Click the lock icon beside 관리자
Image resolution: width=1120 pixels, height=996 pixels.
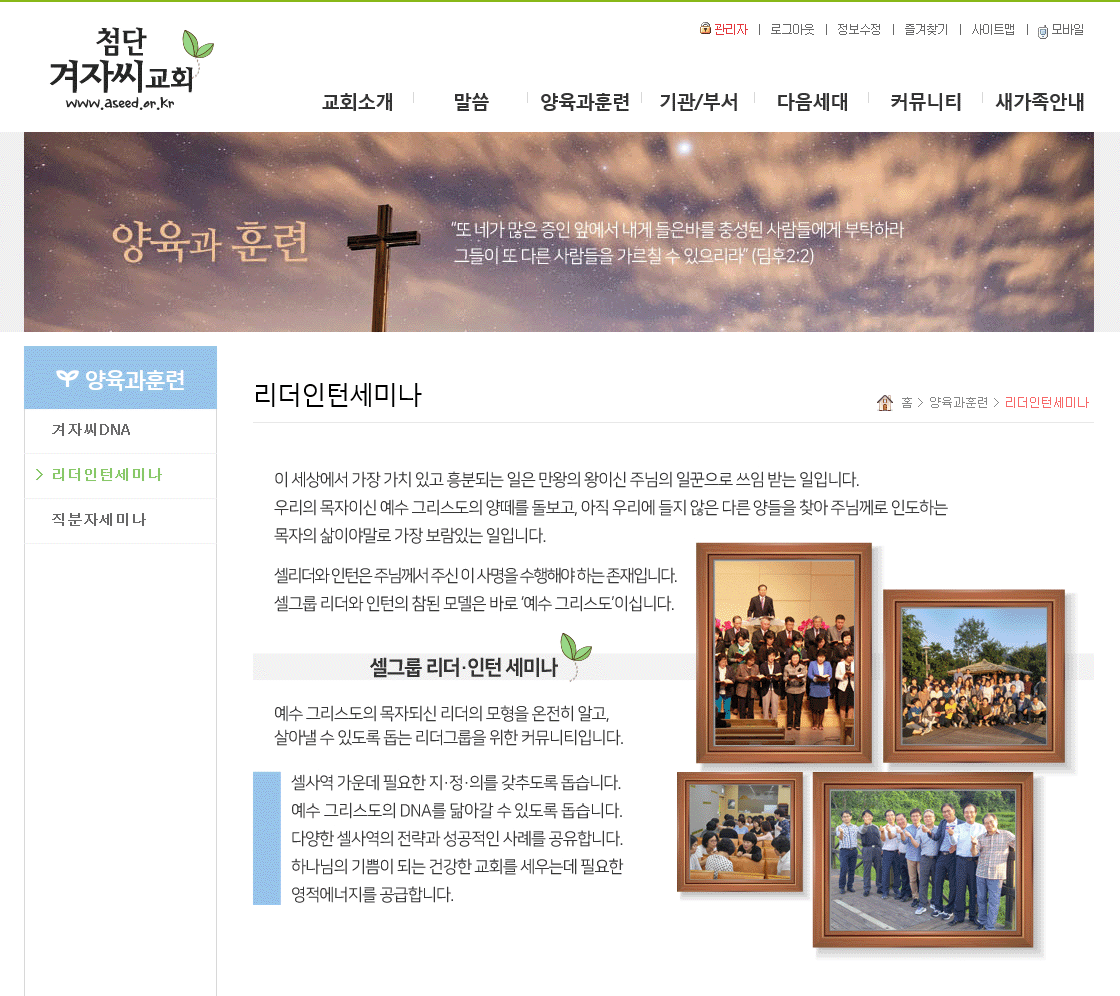click(x=705, y=29)
